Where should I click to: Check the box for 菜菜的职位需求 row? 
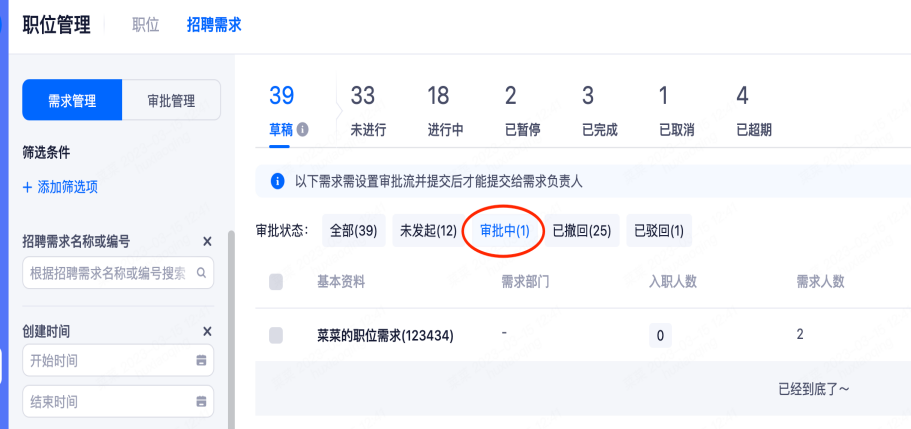click(x=277, y=336)
